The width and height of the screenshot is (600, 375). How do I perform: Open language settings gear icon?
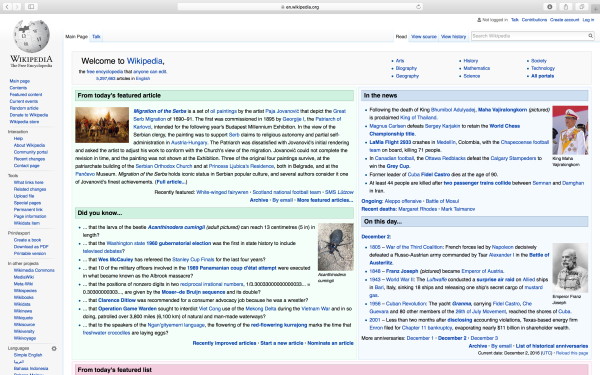coord(54,348)
